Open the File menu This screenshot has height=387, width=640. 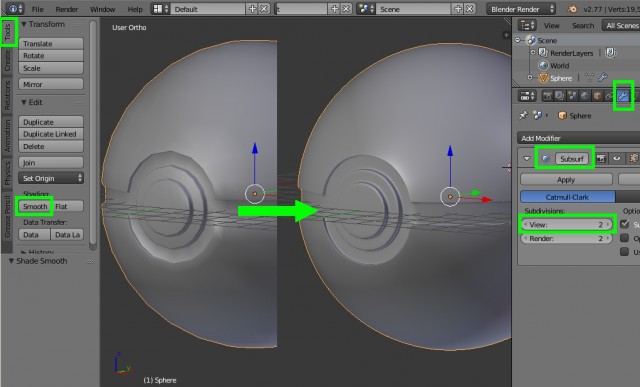click(38, 9)
